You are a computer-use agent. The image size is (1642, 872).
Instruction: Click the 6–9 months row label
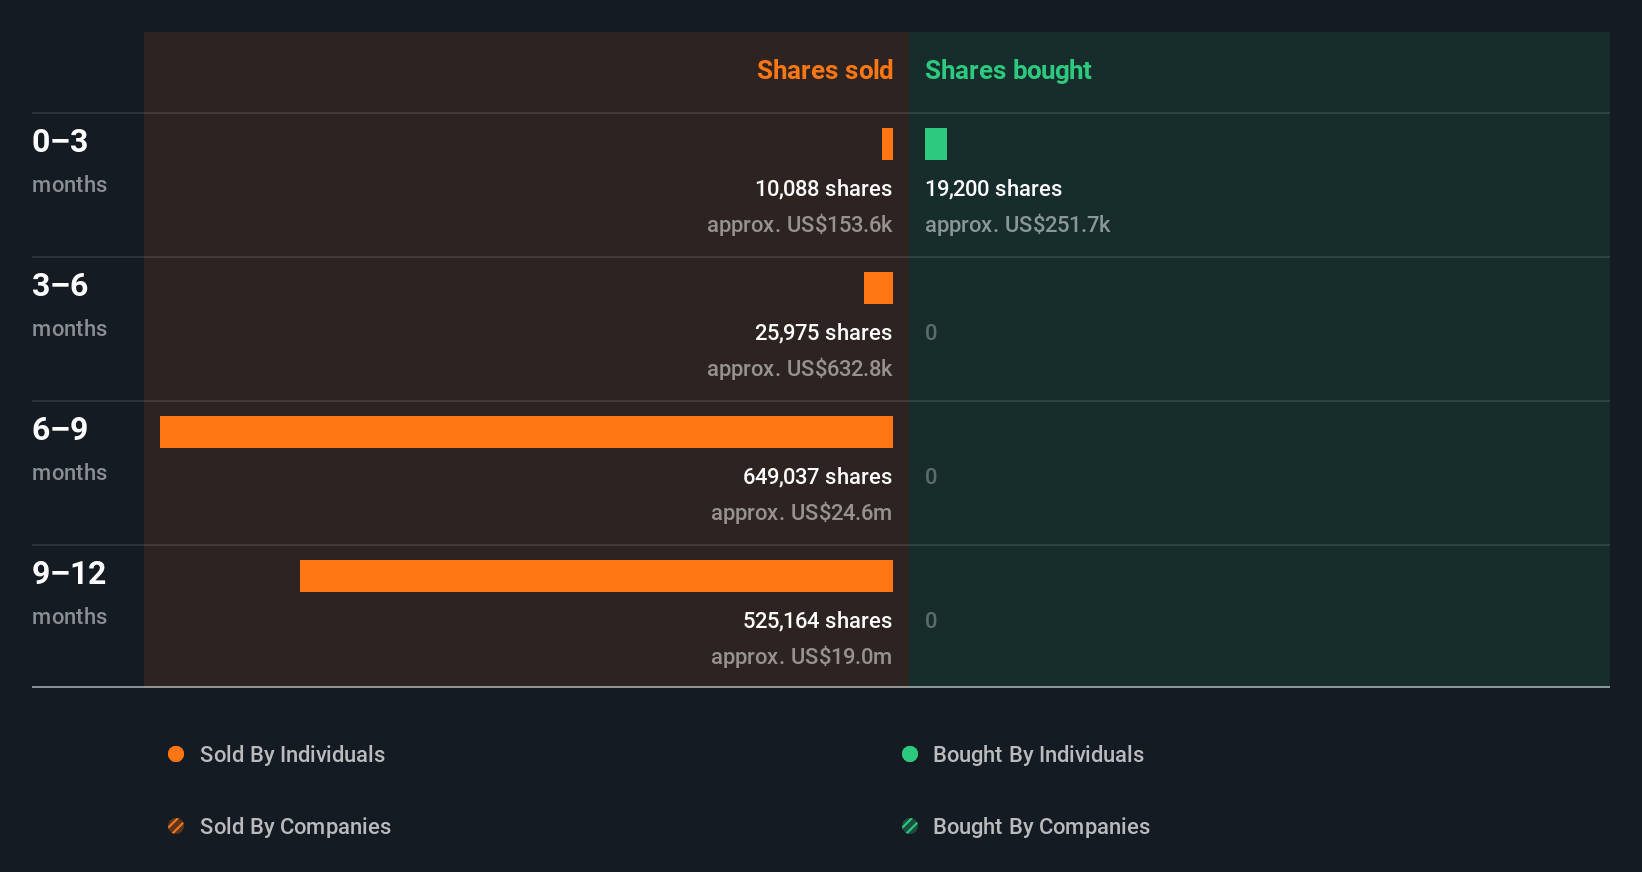coord(69,449)
